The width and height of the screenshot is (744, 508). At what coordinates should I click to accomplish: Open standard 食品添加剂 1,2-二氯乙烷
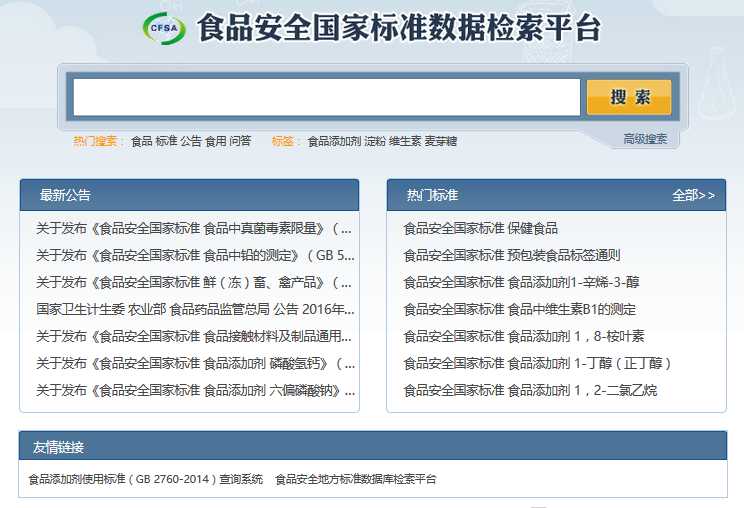[x=530, y=391]
